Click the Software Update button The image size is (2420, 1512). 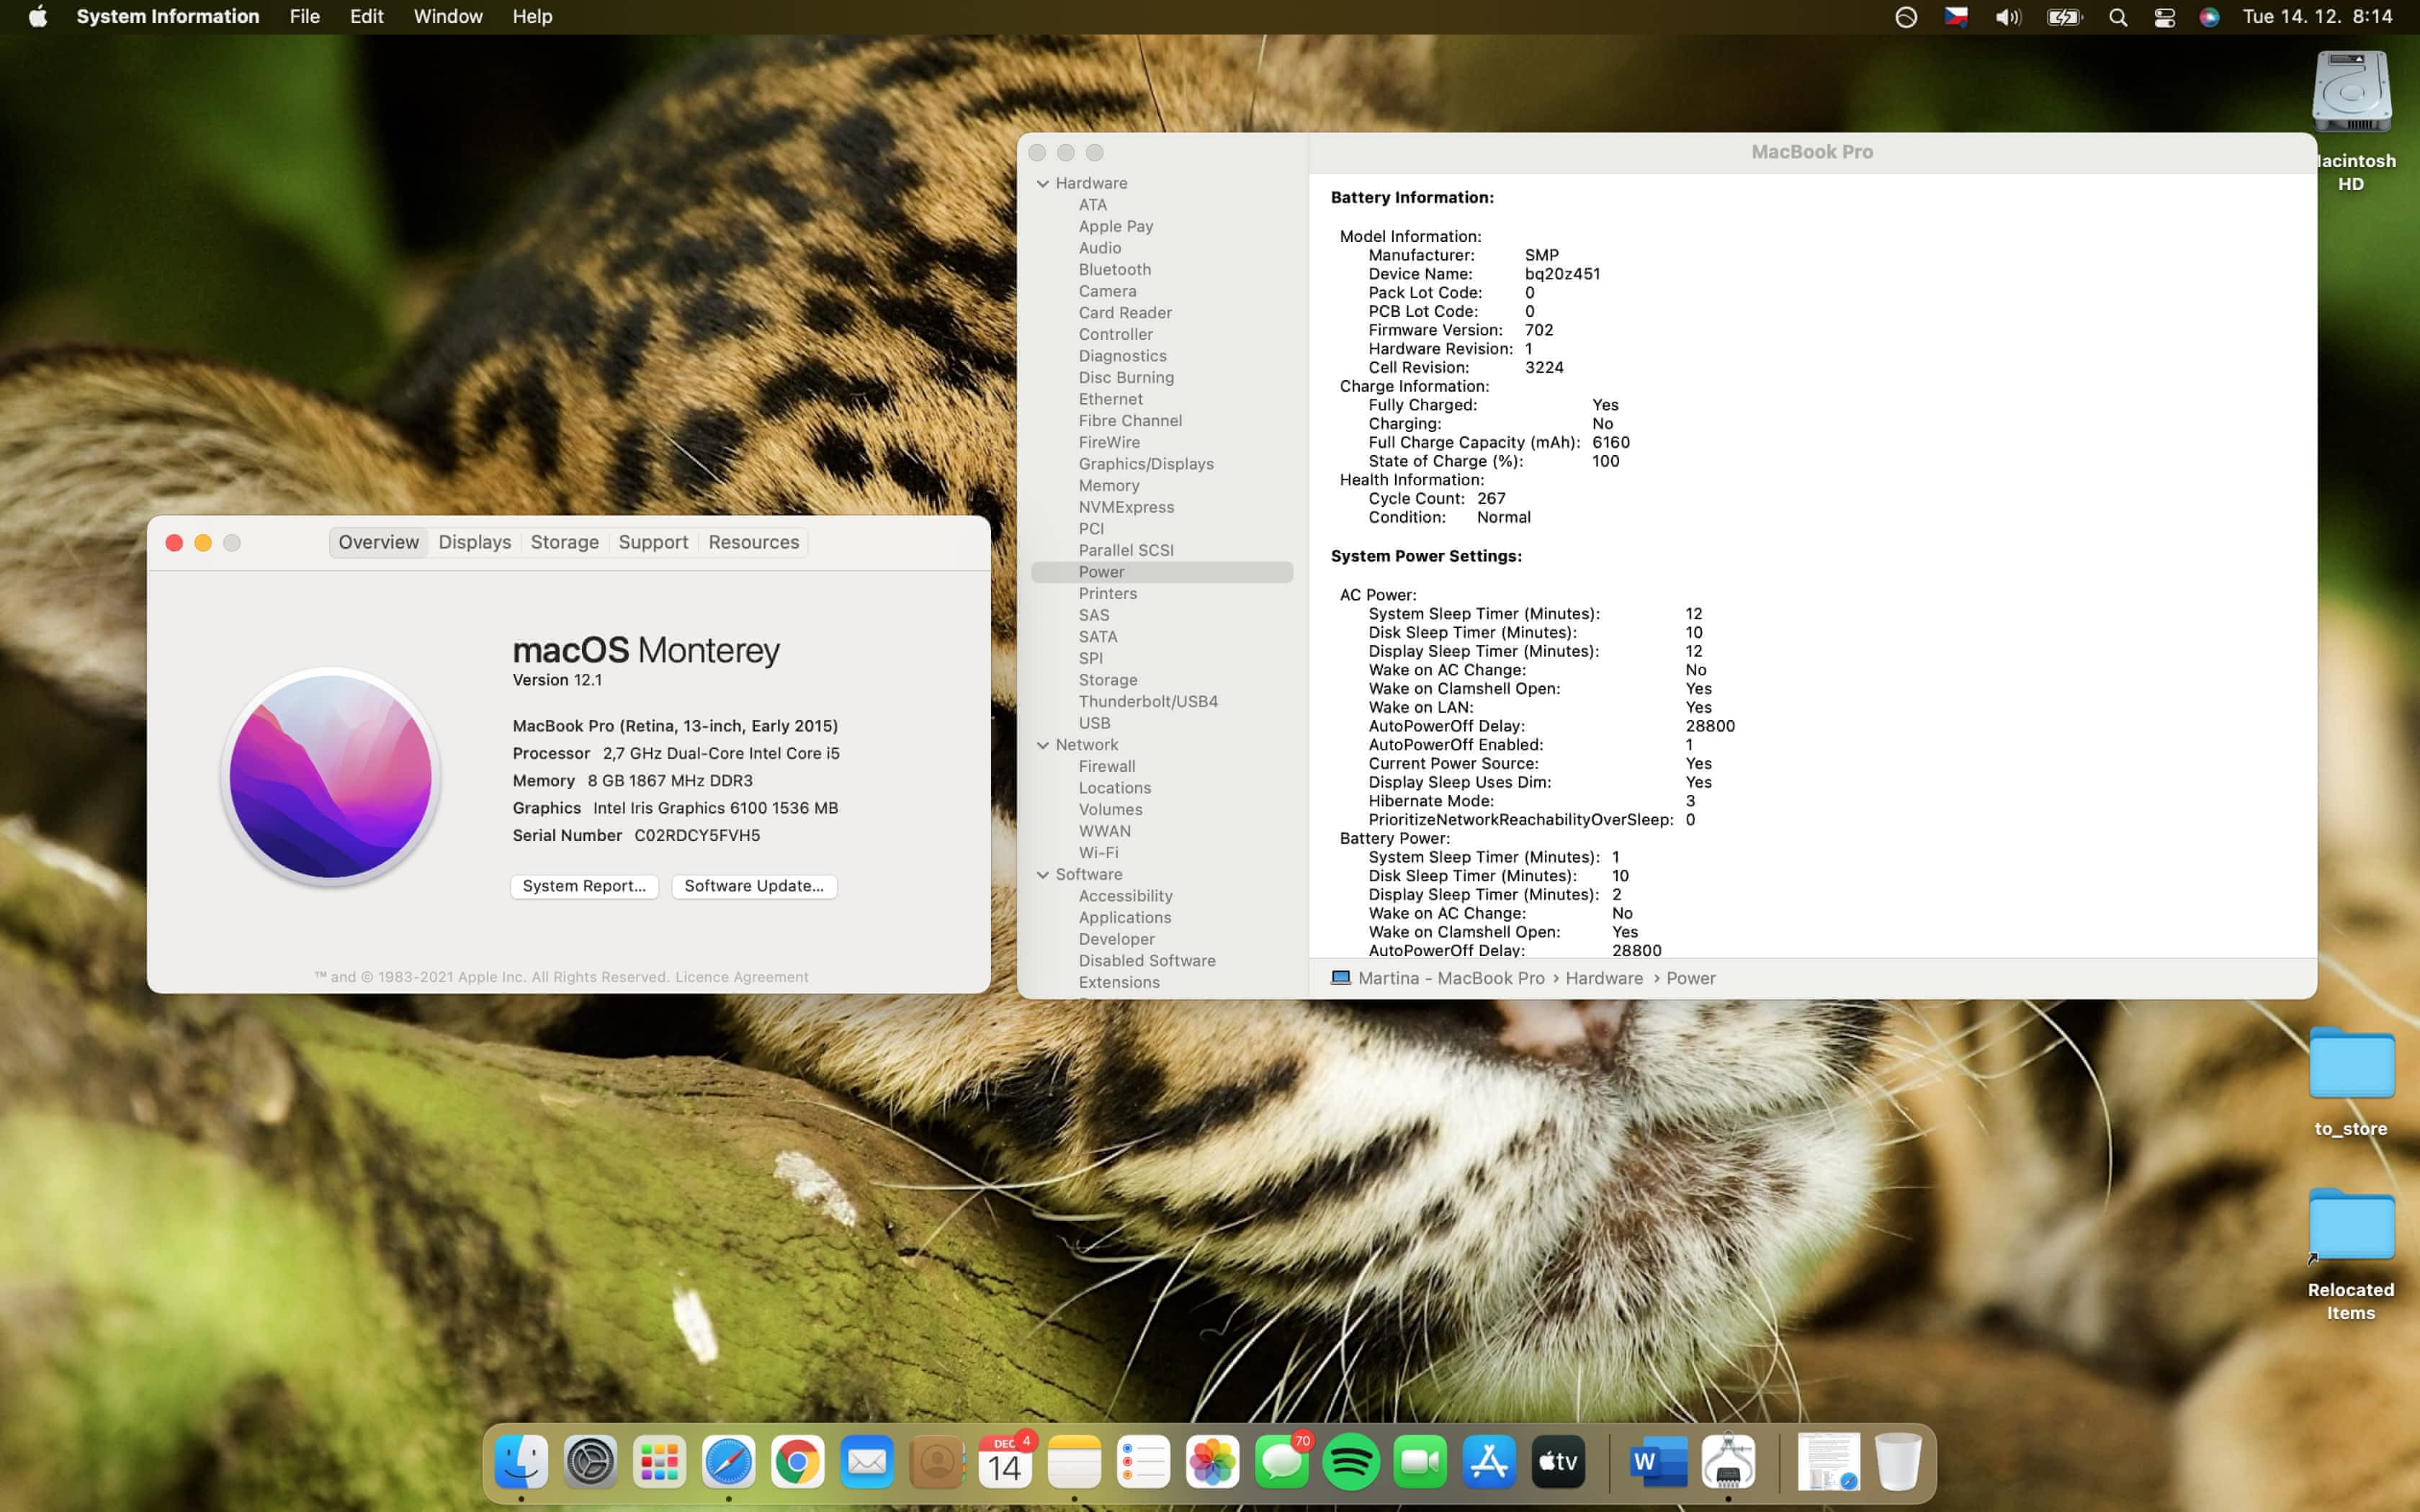pos(754,886)
